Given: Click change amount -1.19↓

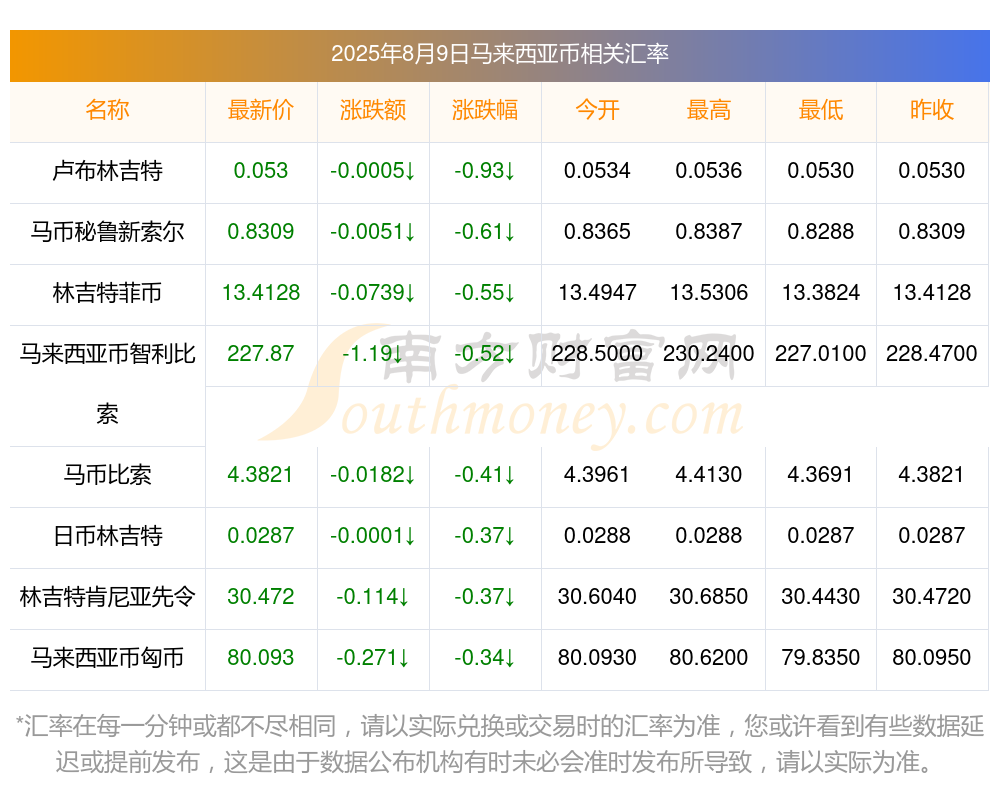Looking at the screenshot, I should (372, 353).
